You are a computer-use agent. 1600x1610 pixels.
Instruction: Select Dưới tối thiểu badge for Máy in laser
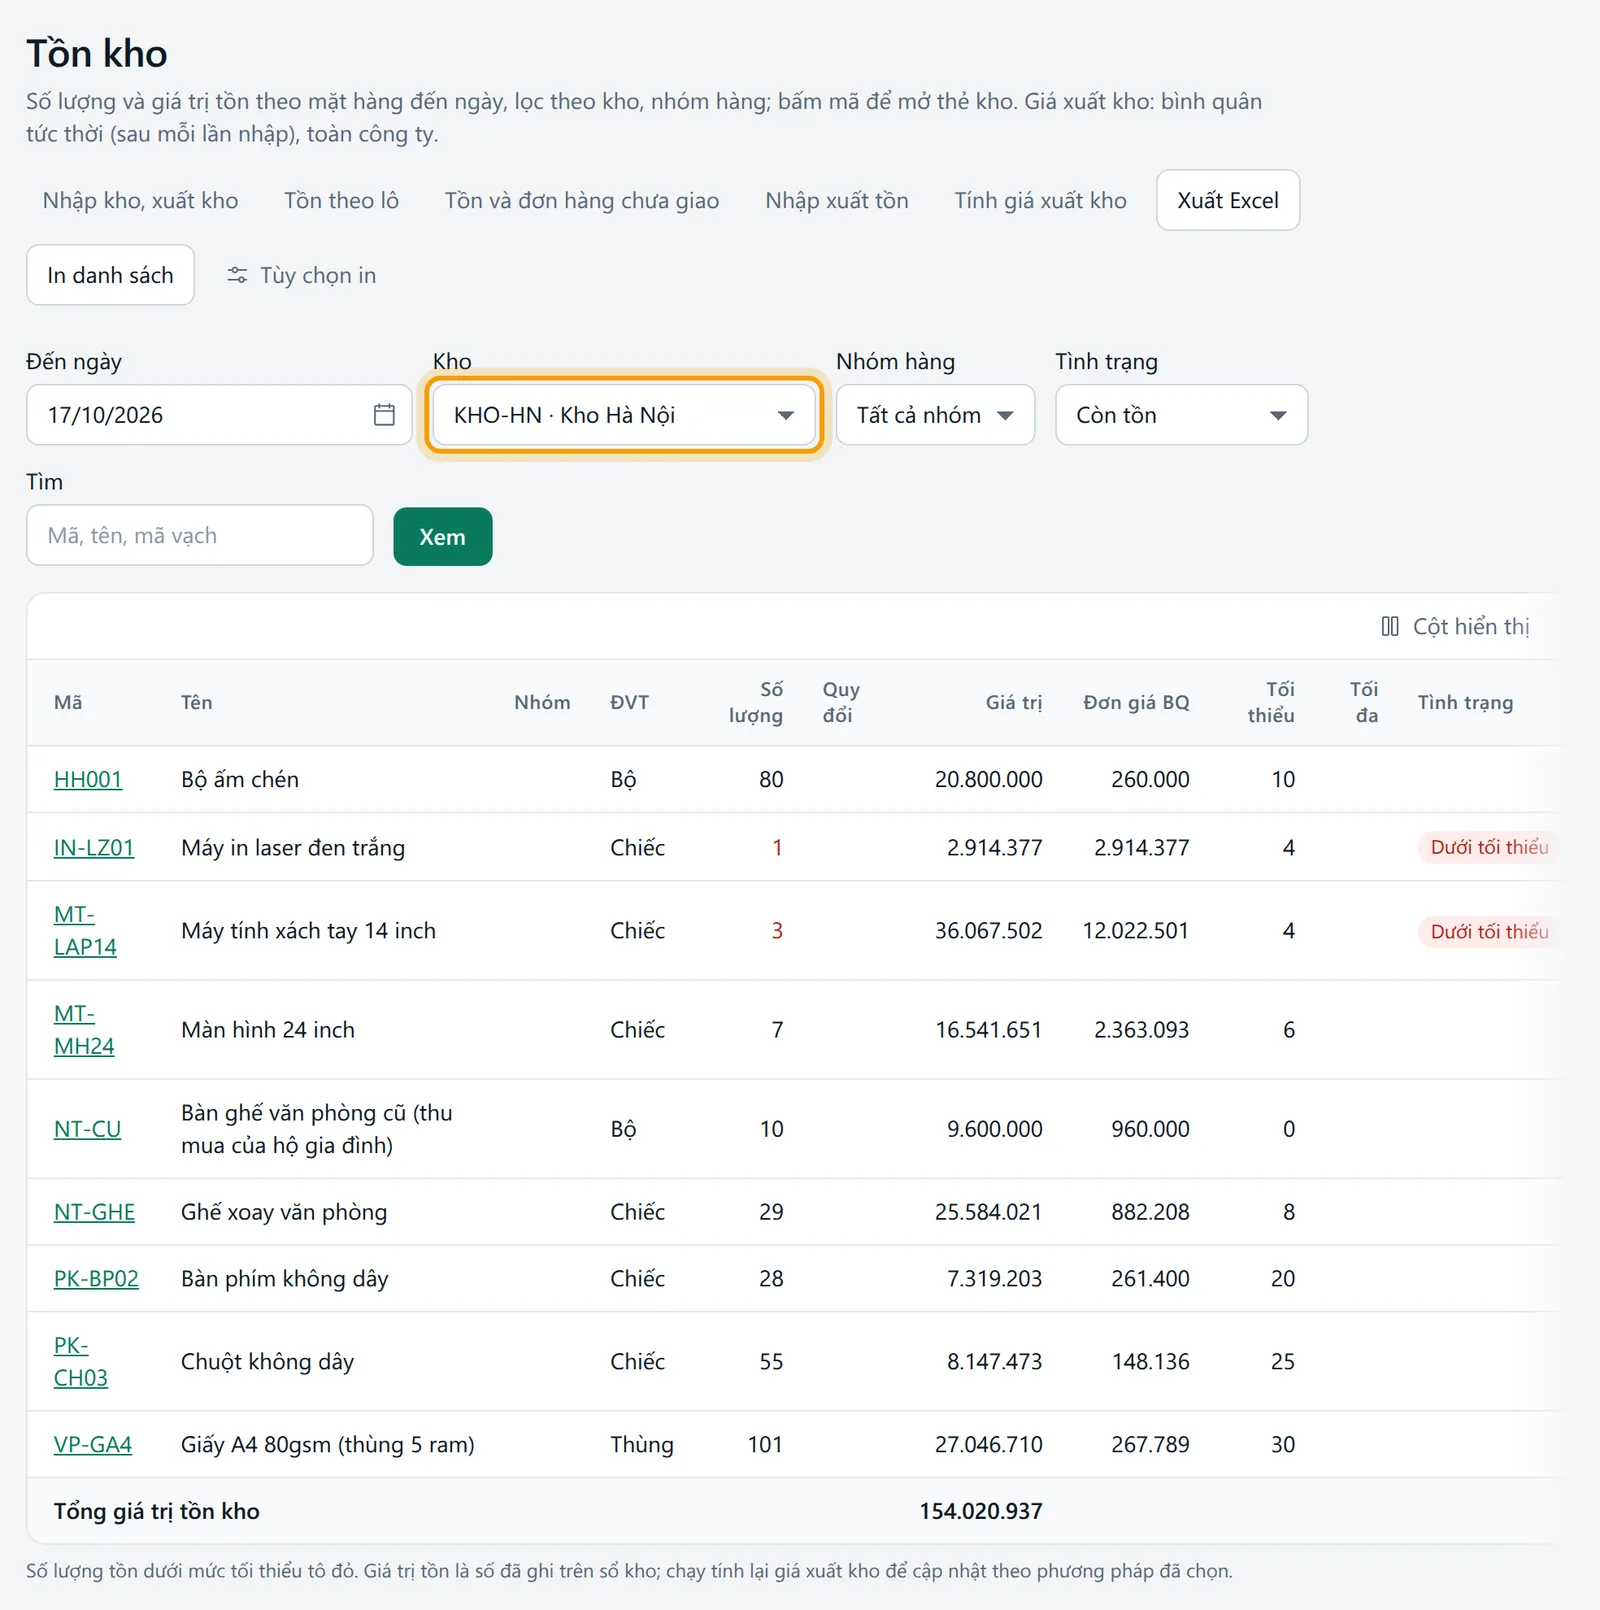tap(1488, 847)
